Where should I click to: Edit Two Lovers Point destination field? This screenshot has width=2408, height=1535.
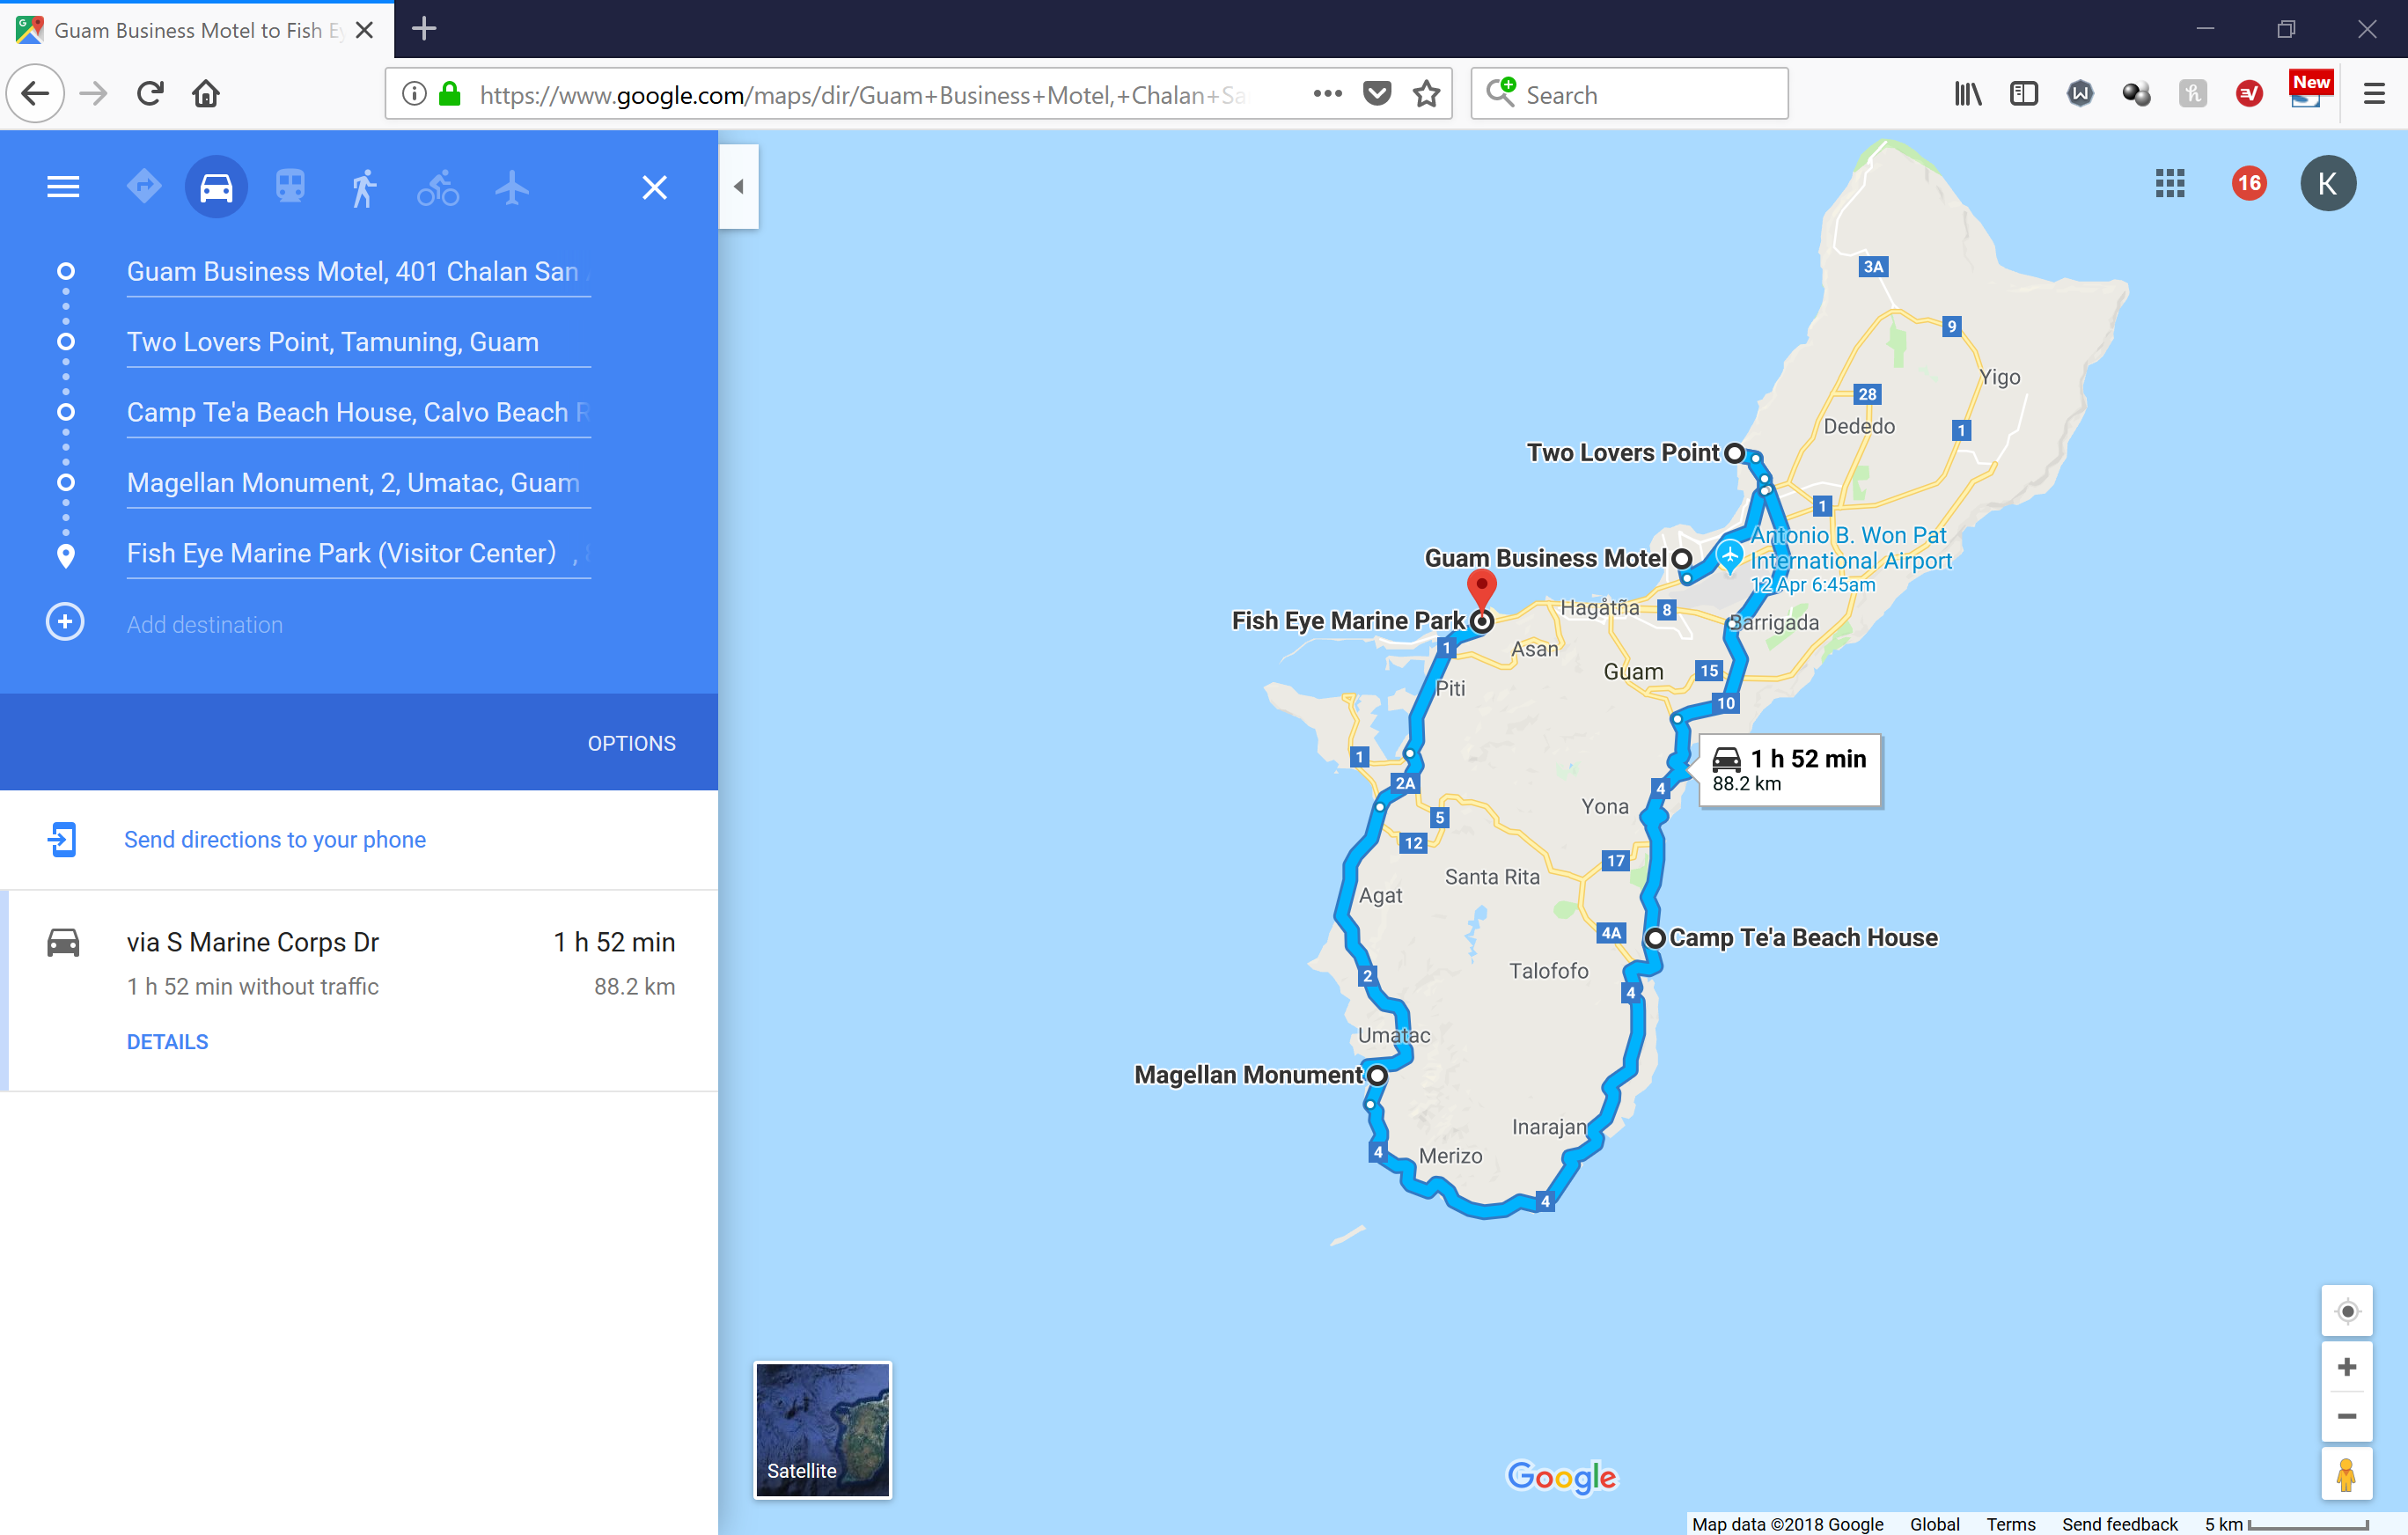pos(358,342)
